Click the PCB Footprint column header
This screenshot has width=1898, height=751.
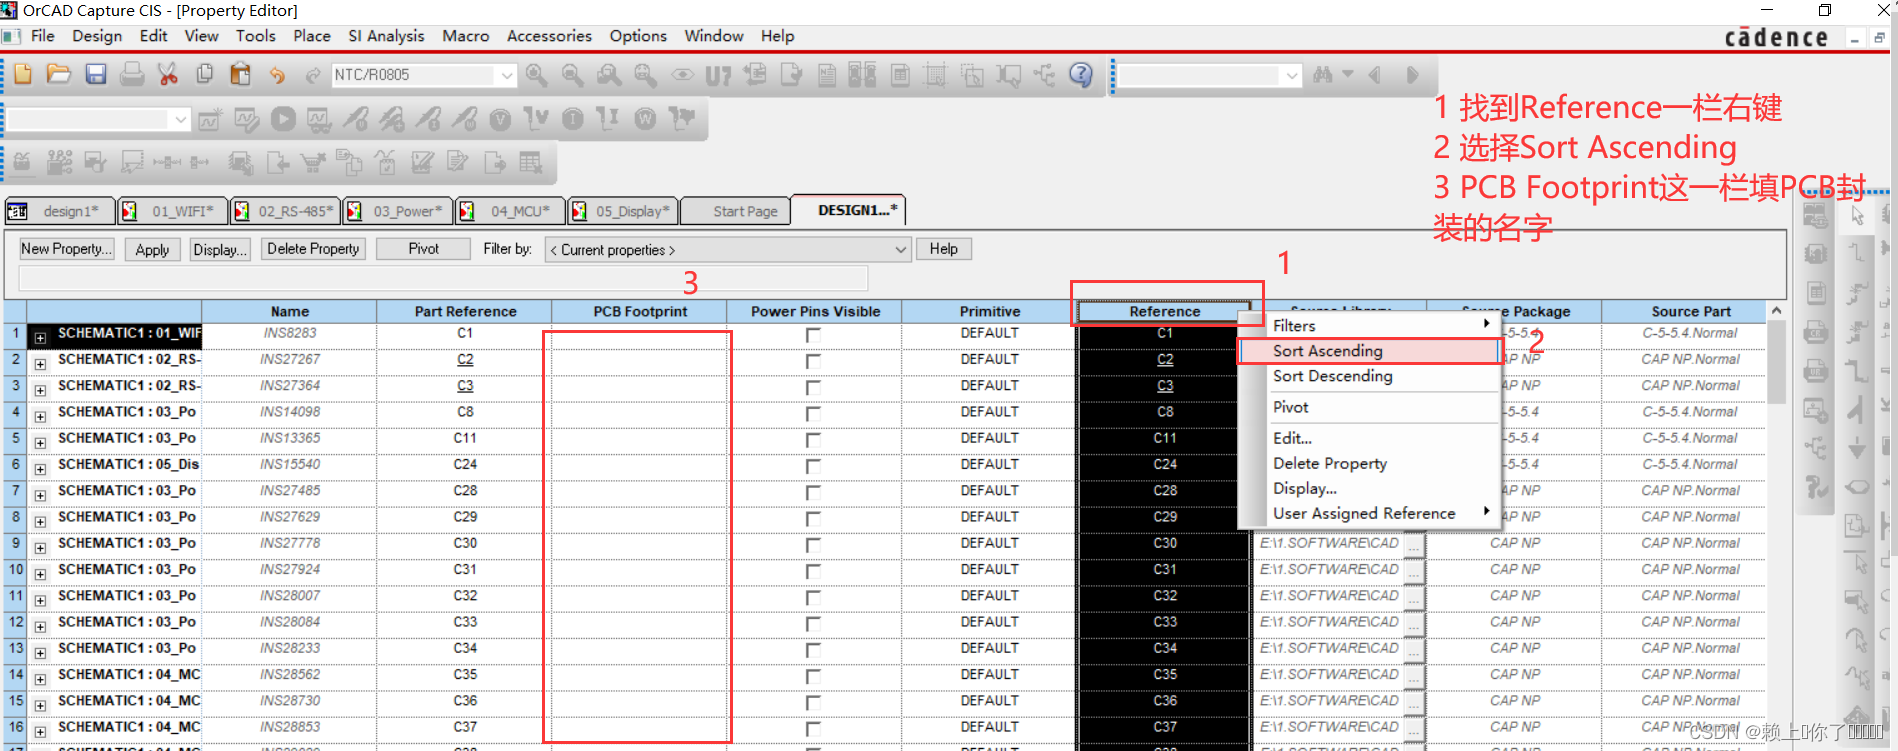(x=639, y=311)
